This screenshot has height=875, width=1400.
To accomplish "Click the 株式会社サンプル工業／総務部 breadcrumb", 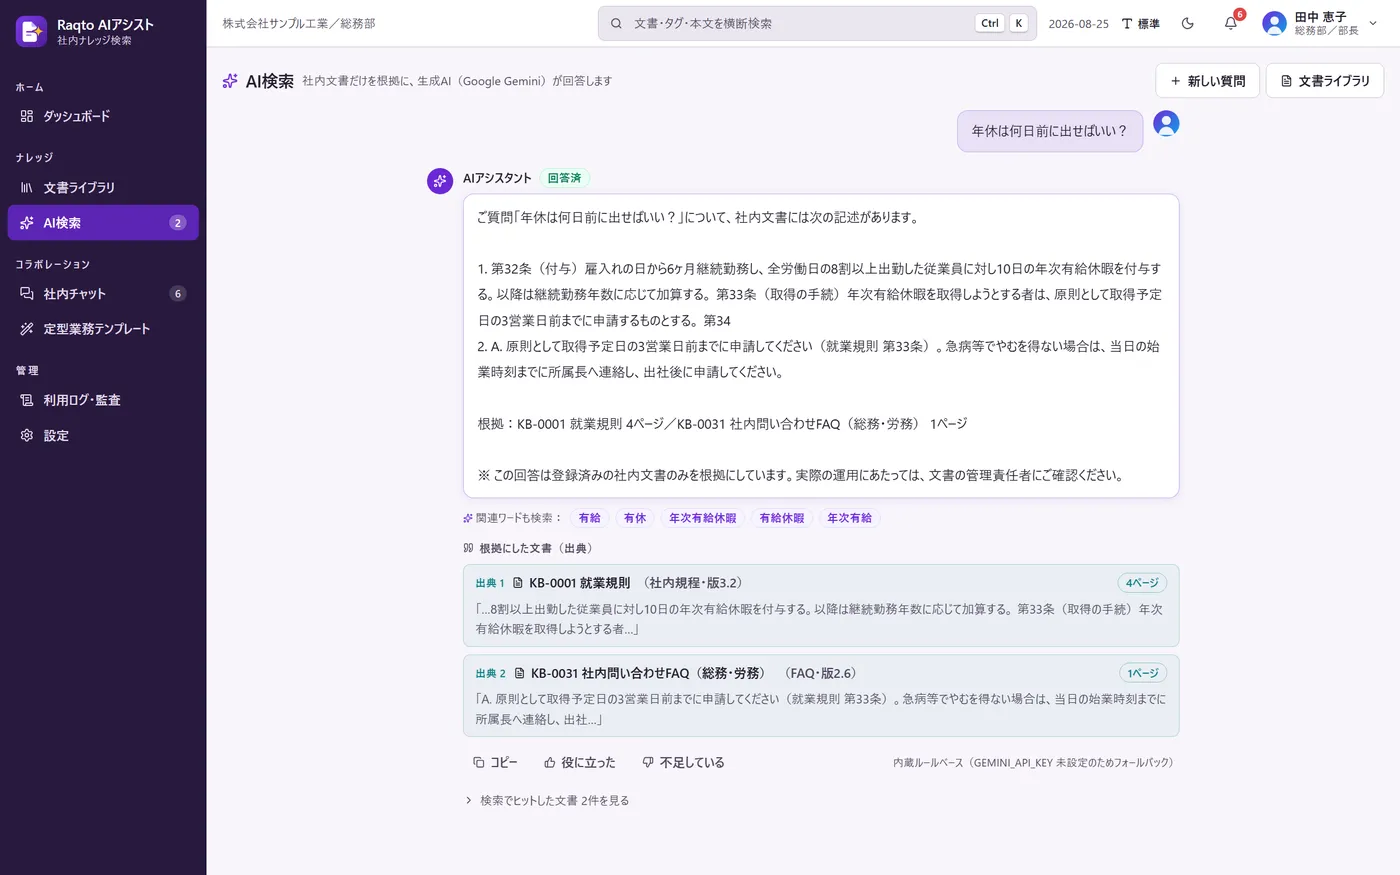I will [x=299, y=23].
